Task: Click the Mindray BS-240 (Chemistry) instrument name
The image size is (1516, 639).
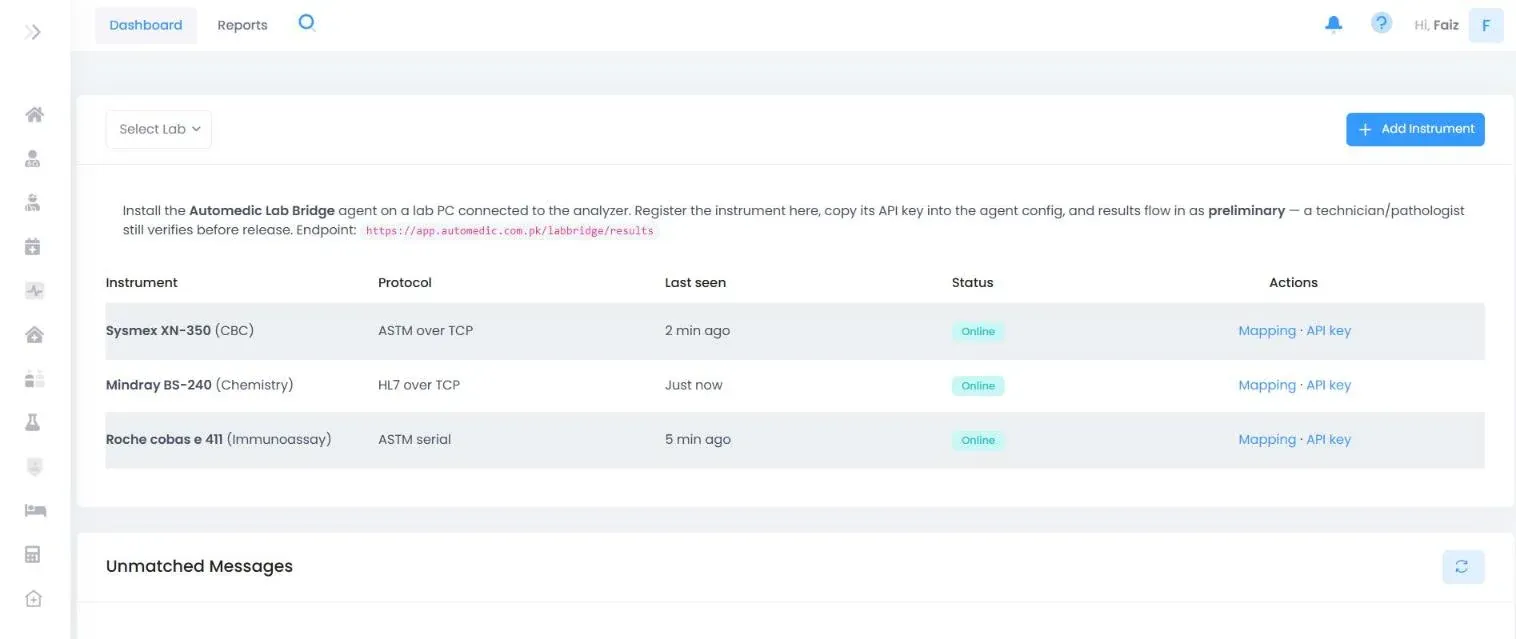Action: point(200,385)
